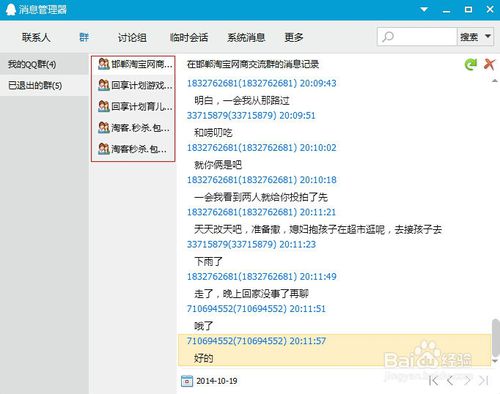Click group icon beside 邯郸淘宝网商
This screenshot has width=500, height=394.
[104, 64]
